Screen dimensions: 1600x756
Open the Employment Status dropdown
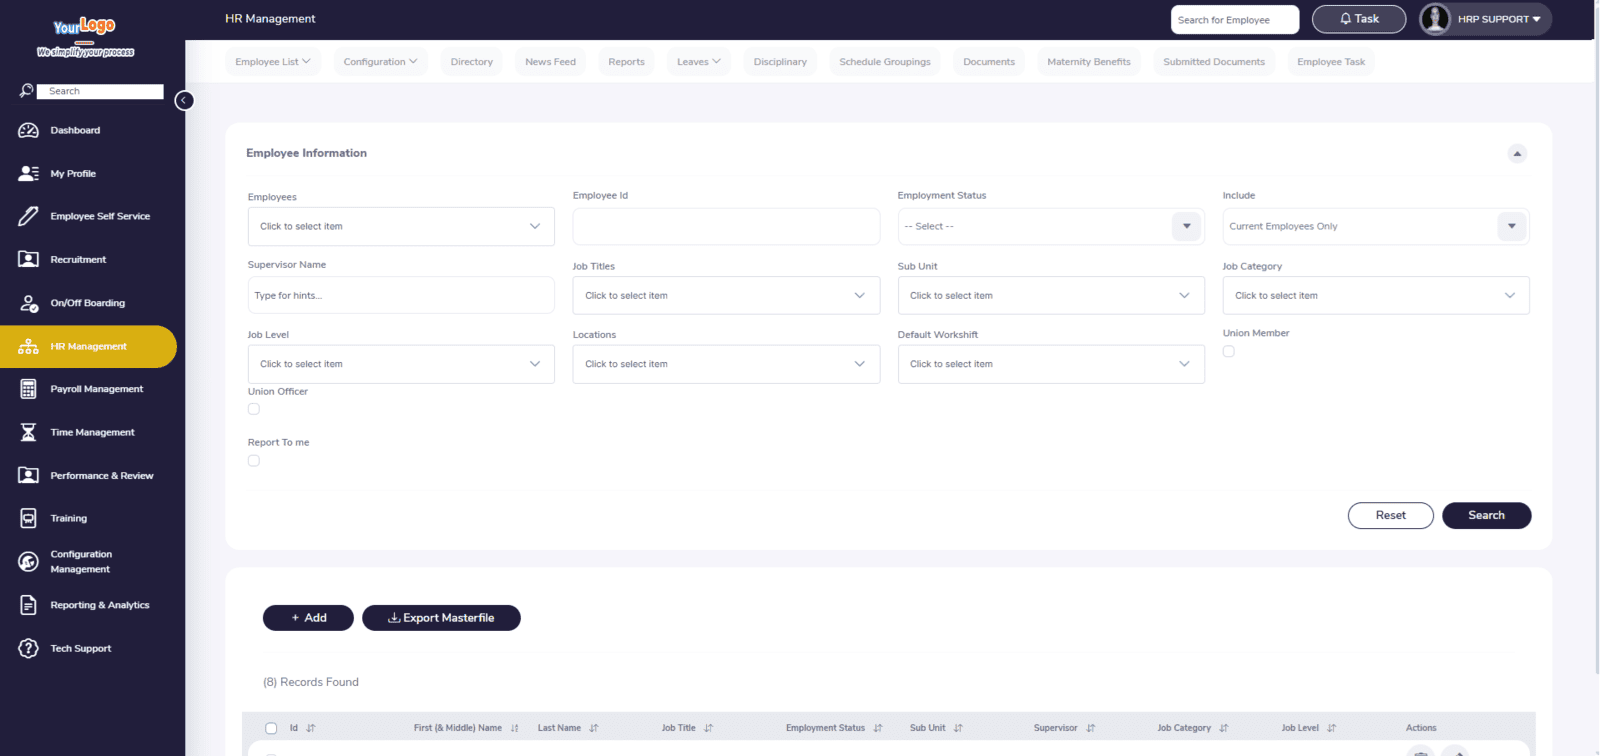coord(1051,226)
